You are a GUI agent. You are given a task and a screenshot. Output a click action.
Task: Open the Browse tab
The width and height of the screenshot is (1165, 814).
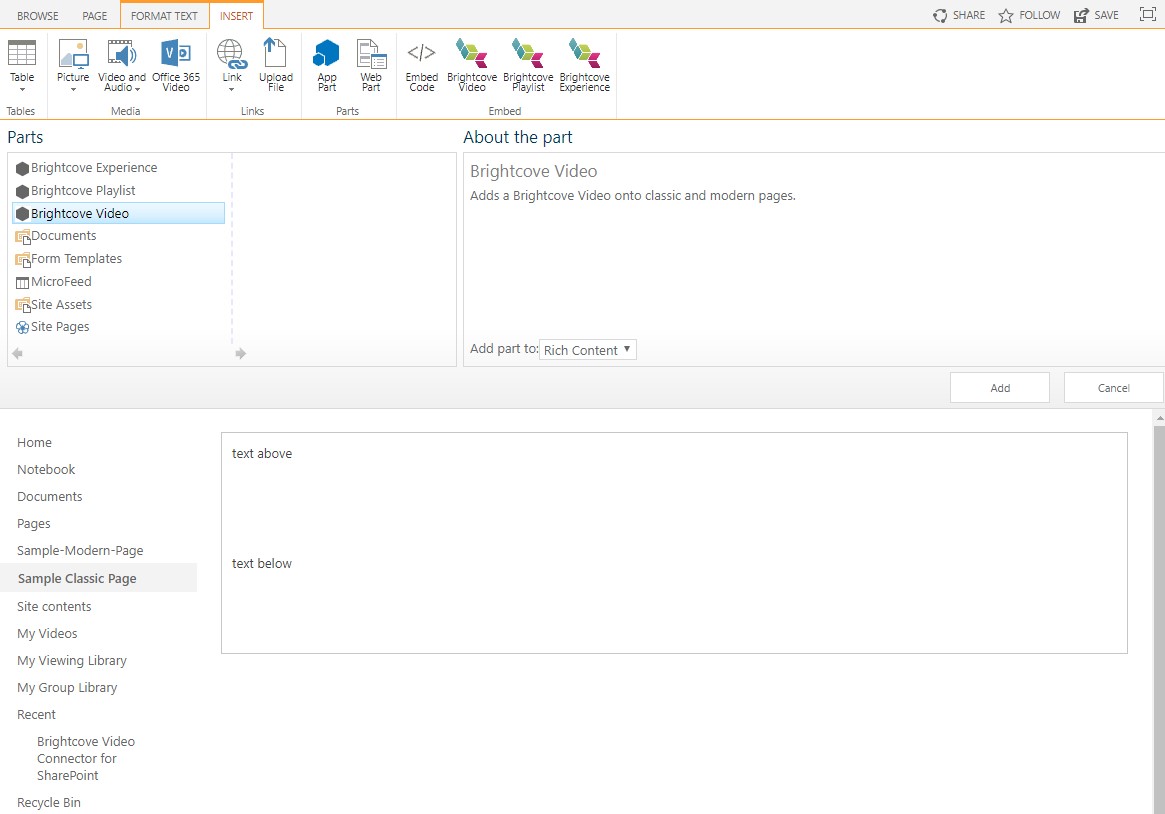pyautogui.click(x=38, y=15)
